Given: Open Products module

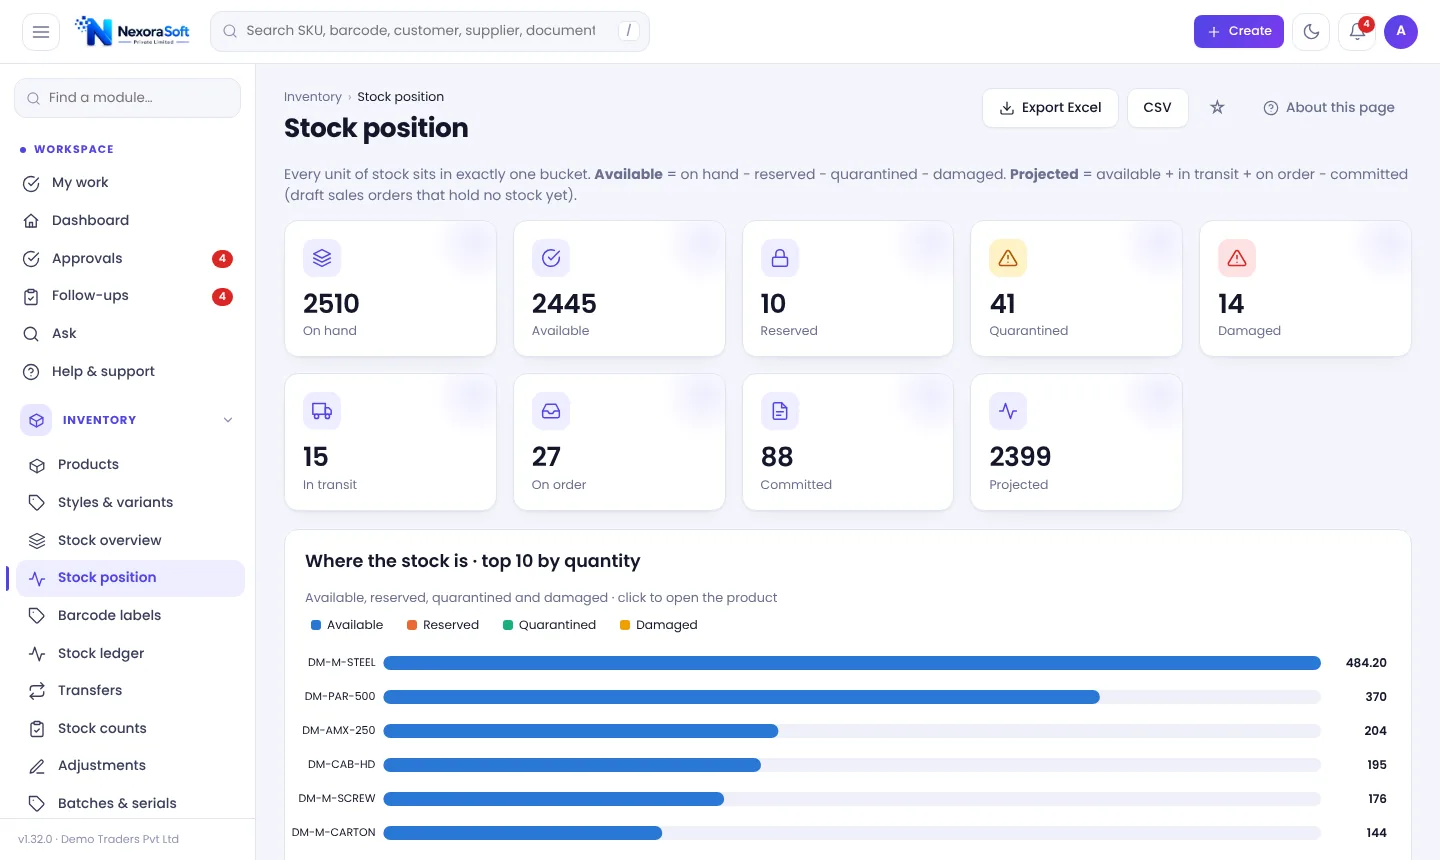Looking at the screenshot, I should click(130, 464).
